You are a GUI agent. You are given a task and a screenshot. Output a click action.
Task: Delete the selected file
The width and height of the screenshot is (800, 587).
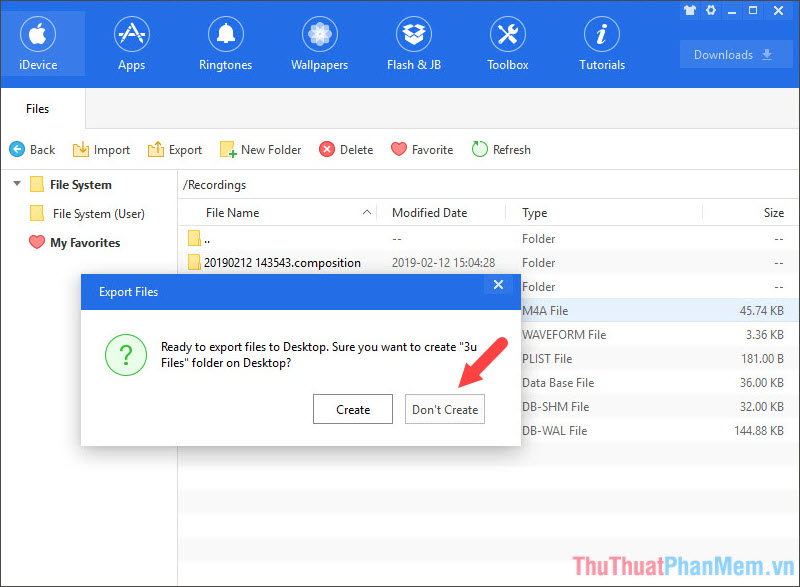346,149
